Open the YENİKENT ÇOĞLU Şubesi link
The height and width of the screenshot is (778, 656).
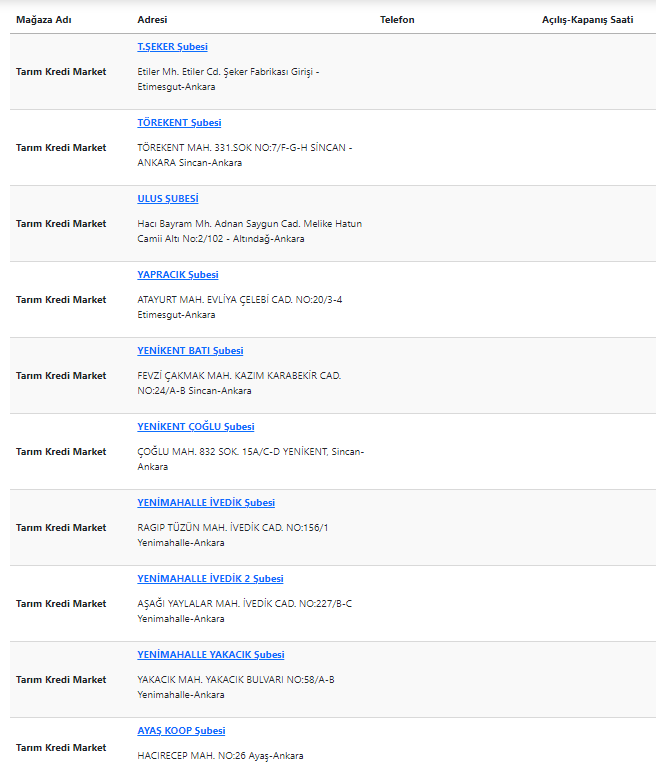point(196,427)
